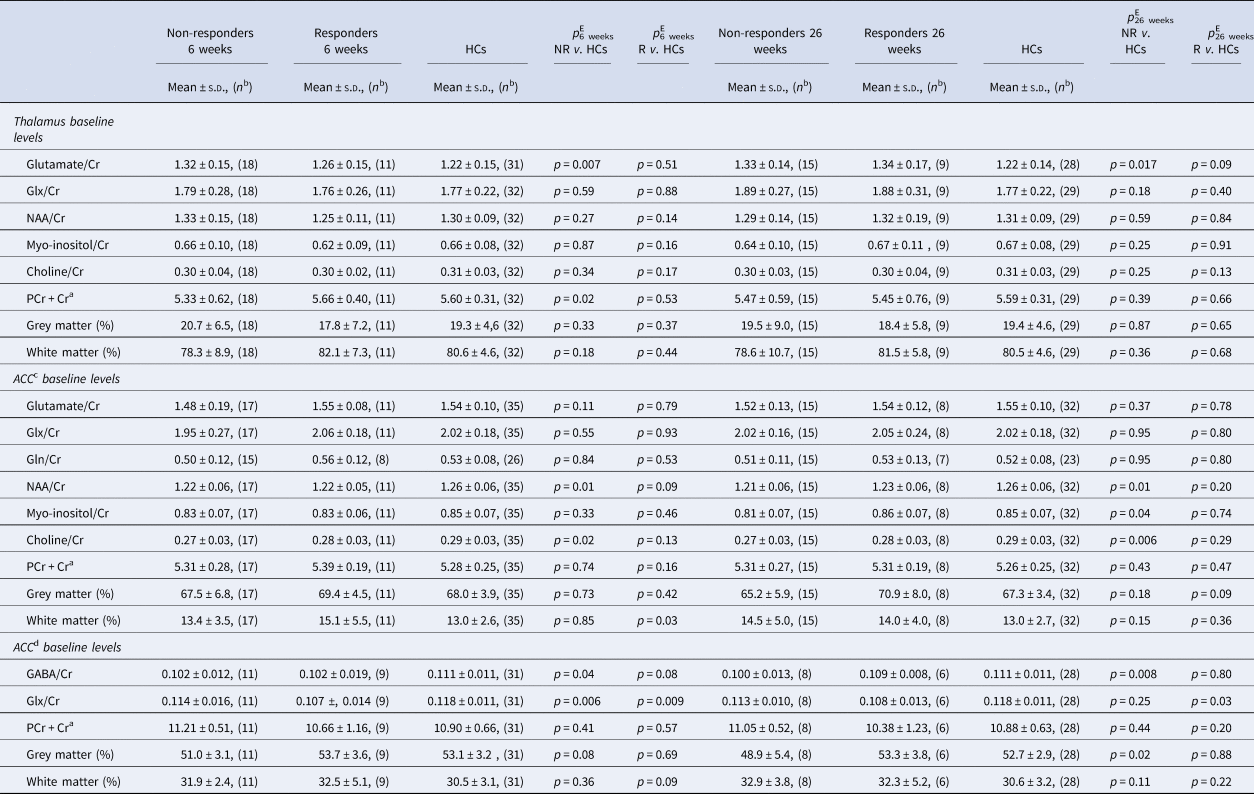This screenshot has height=794, width=1254.
Task: Click the 'Thalamus baseline levels' section heading
Action: [64, 129]
